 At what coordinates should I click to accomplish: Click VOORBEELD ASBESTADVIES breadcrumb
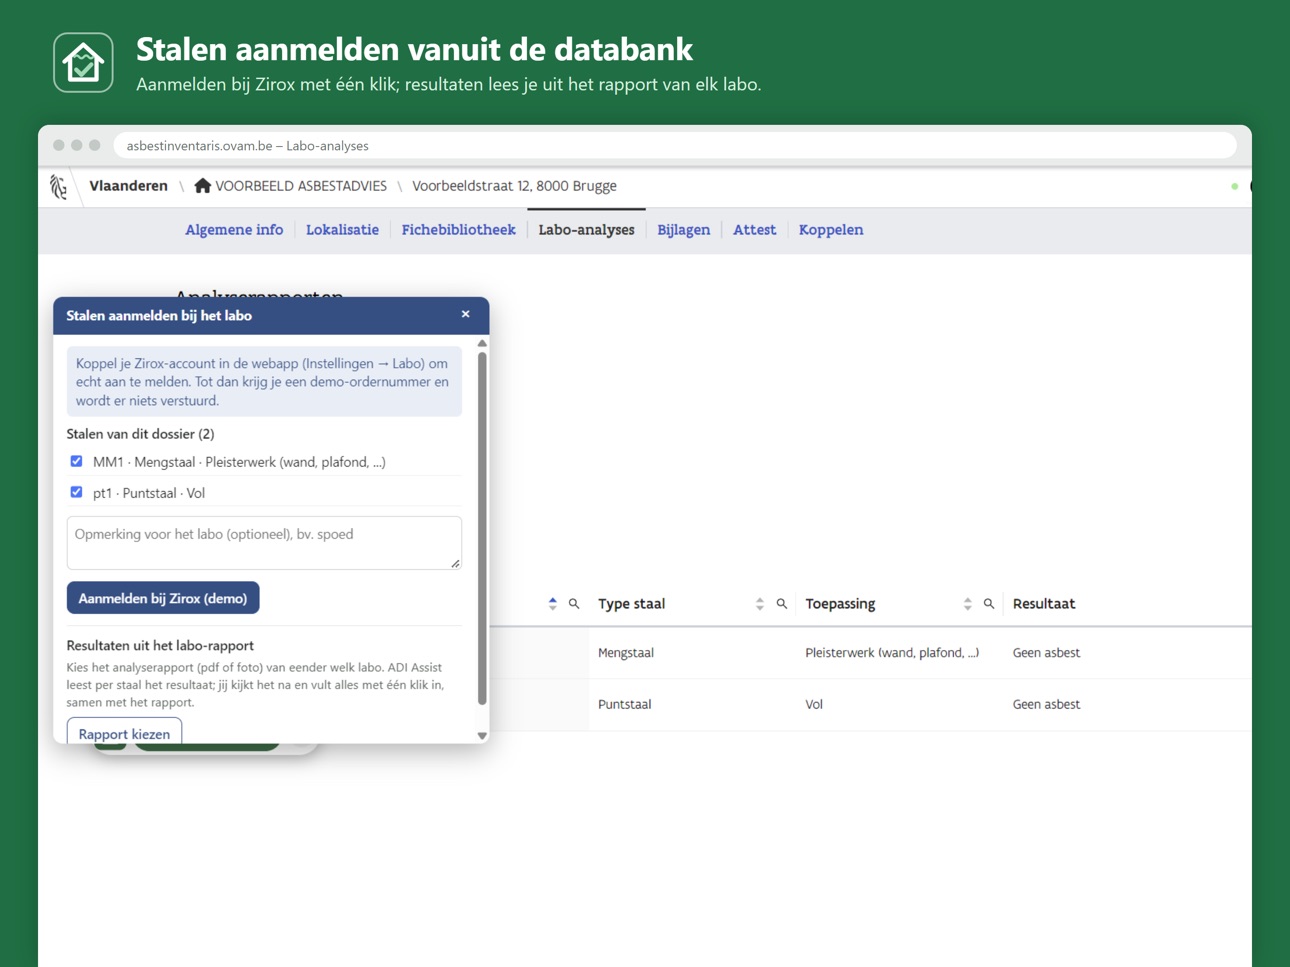click(301, 186)
